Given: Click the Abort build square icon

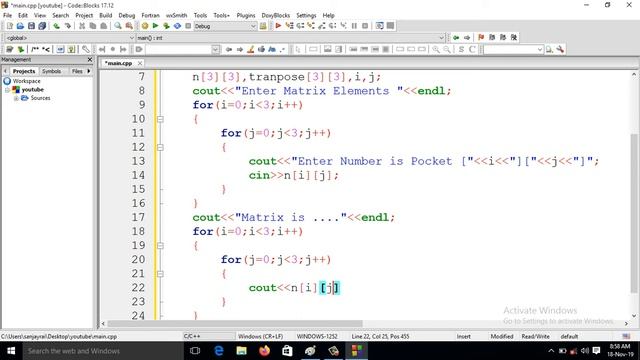Looking at the screenshot, I should (x=188, y=26).
